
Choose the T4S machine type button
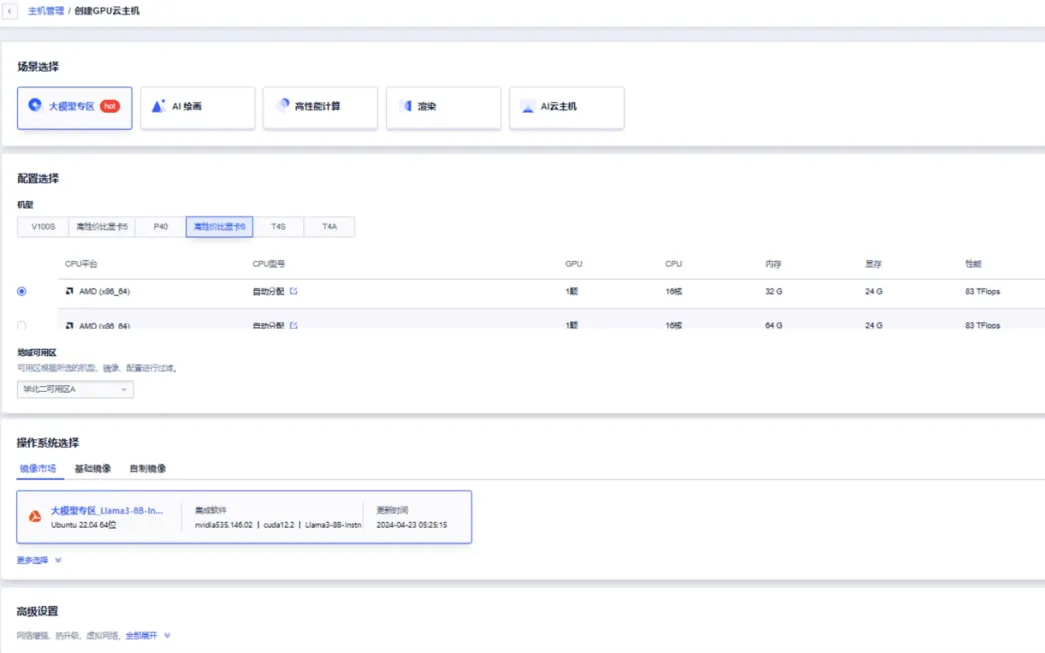pyautogui.click(x=278, y=227)
